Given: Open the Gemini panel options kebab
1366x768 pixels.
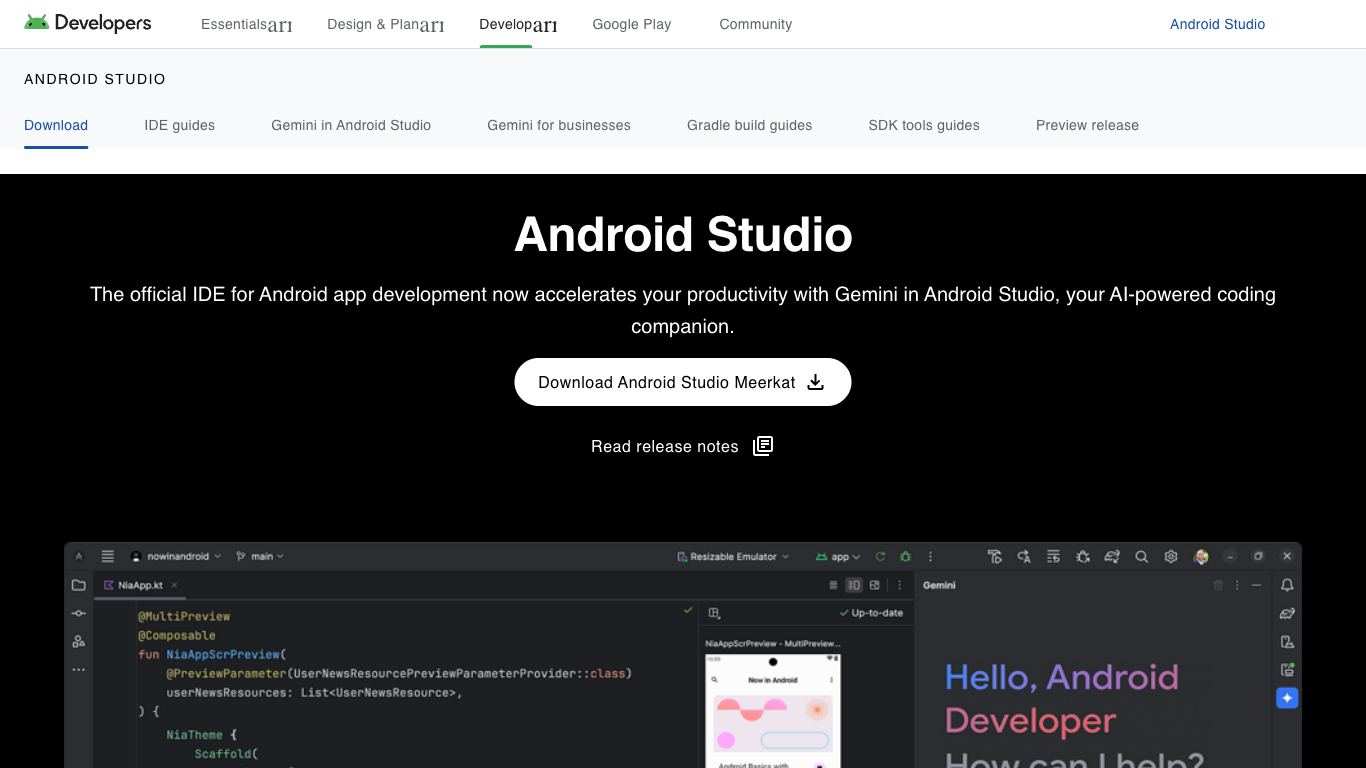Looking at the screenshot, I should point(1238,585).
